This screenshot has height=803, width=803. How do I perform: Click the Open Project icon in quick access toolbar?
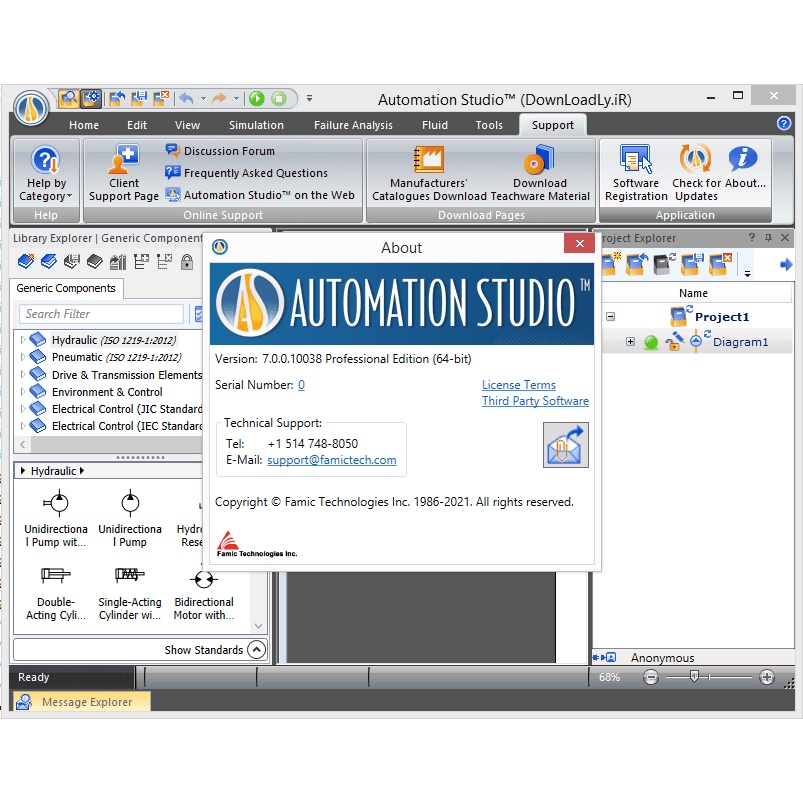[x=117, y=98]
